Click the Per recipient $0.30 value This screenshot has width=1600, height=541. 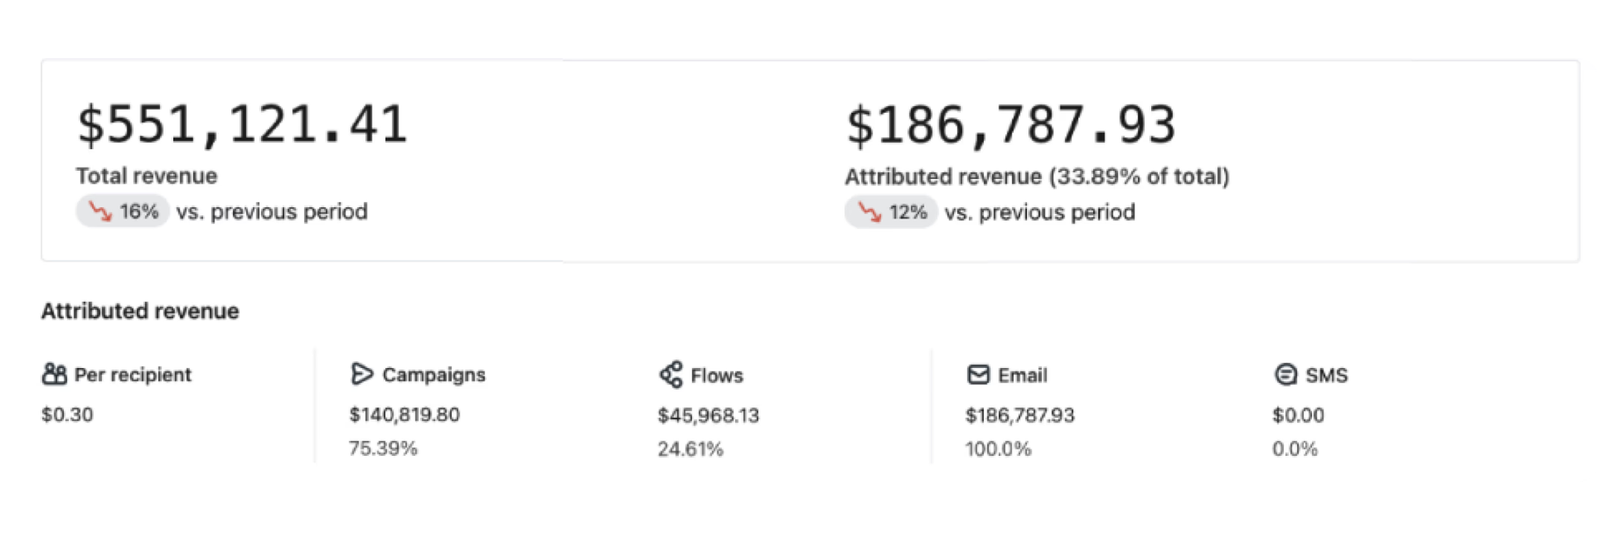67,414
